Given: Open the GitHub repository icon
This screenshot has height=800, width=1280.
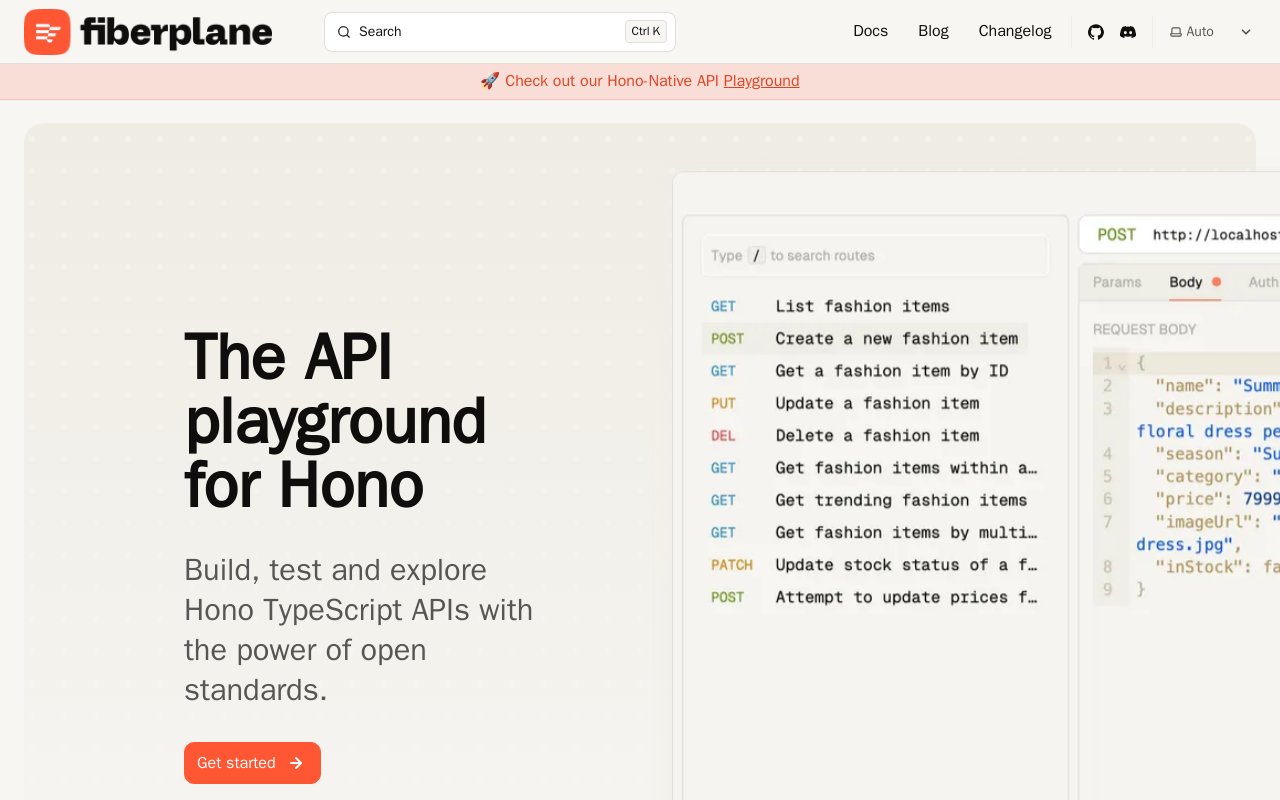Looking at the screenshot, I should [x=1096, y=32].
